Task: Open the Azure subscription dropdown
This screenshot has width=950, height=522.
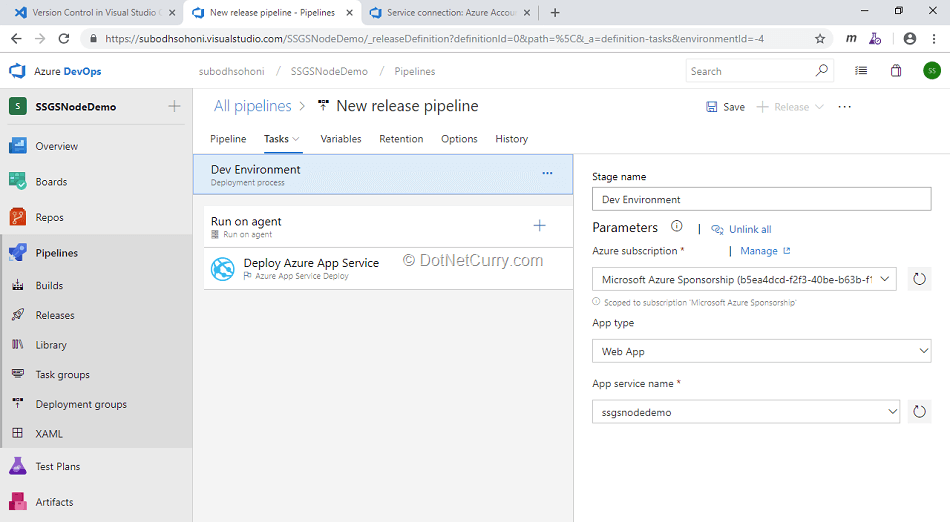Action: click(x=744, y=279)
